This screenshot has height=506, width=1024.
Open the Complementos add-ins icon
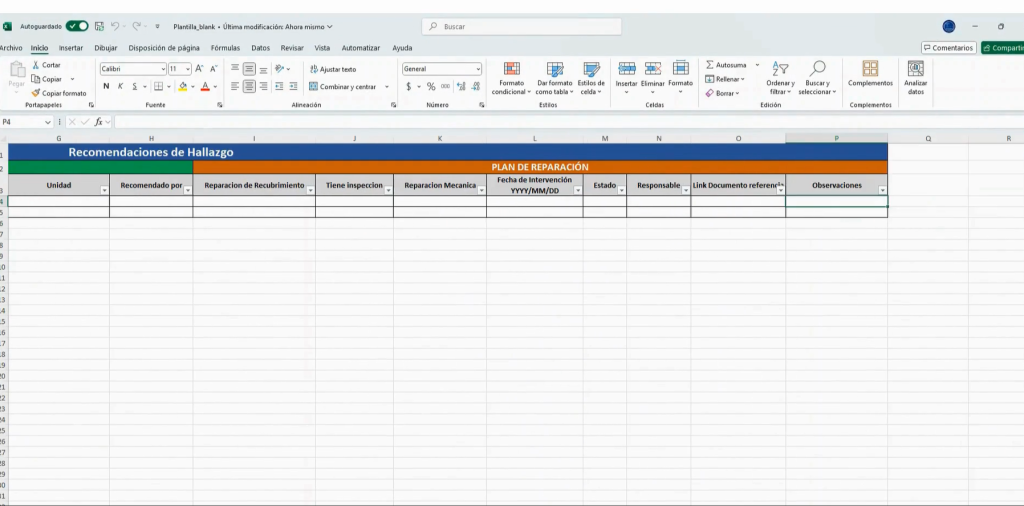pyautogui.click(x=870, y=69)
